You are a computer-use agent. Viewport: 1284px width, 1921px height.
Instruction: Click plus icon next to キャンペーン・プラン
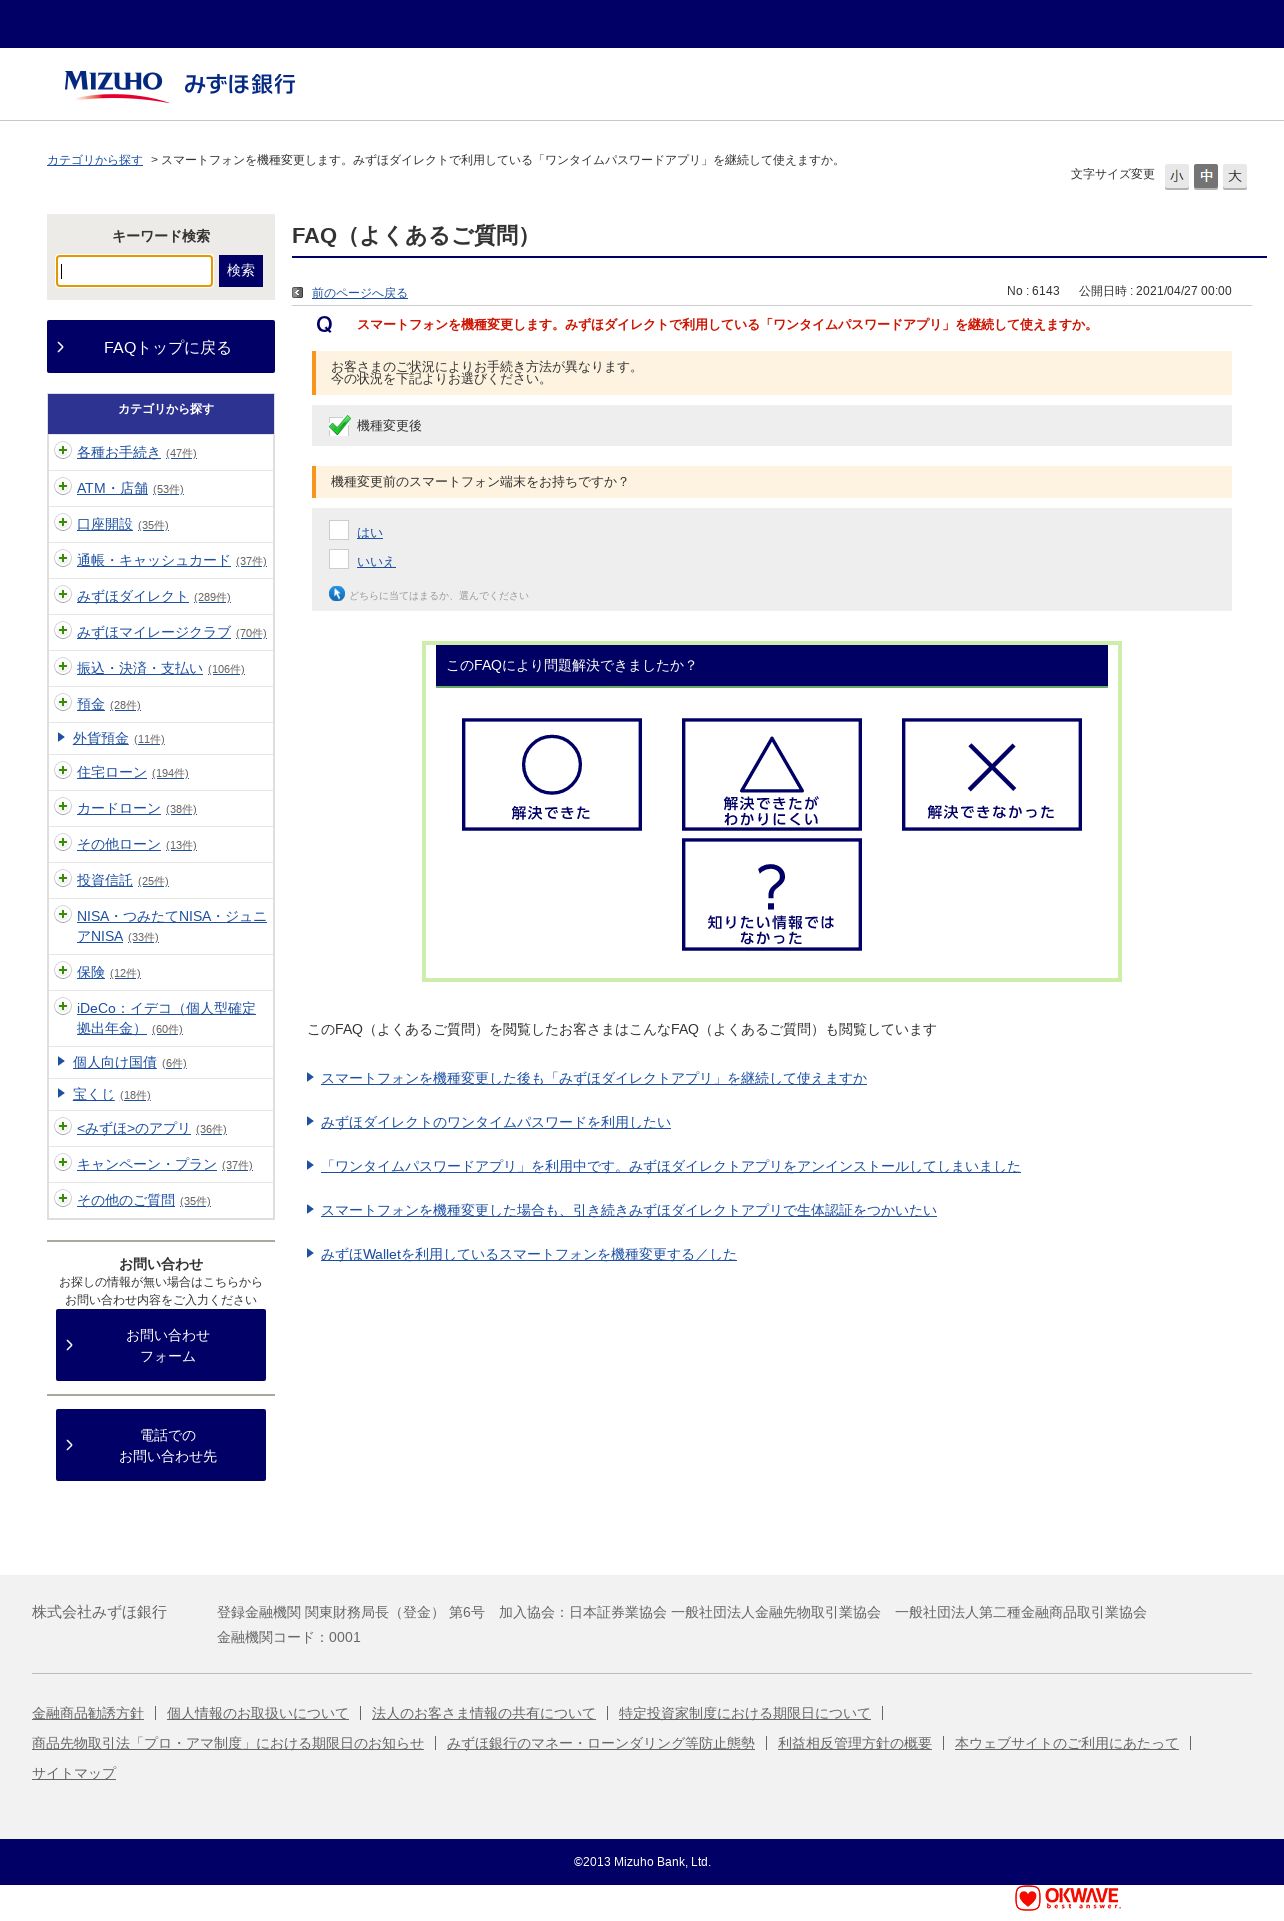click(x=63, y=1163)
